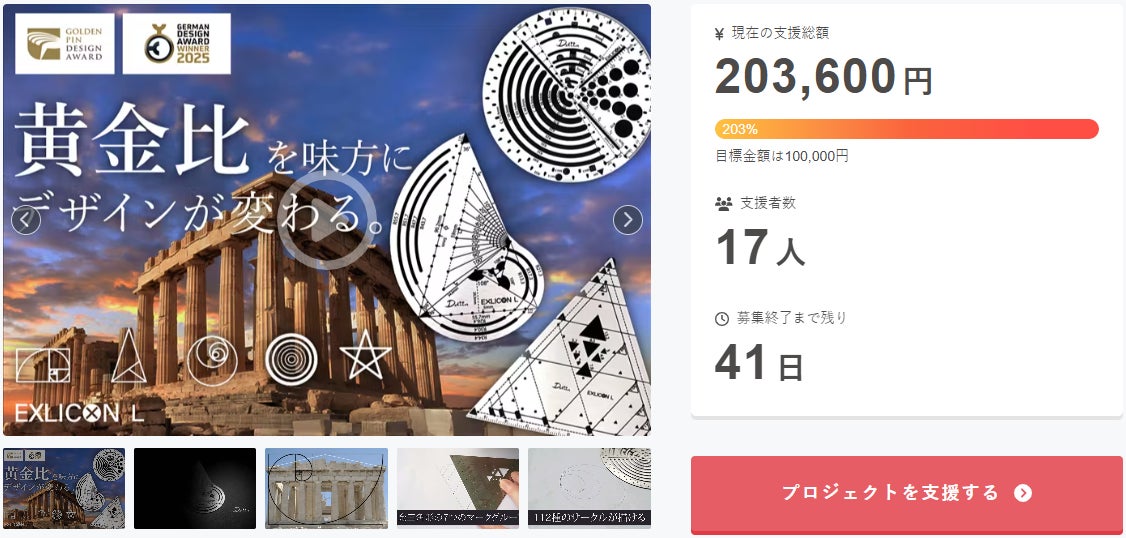Click the Golden Pin Design Award badge
1126x538 pixels.
click(x=65, y=44)
